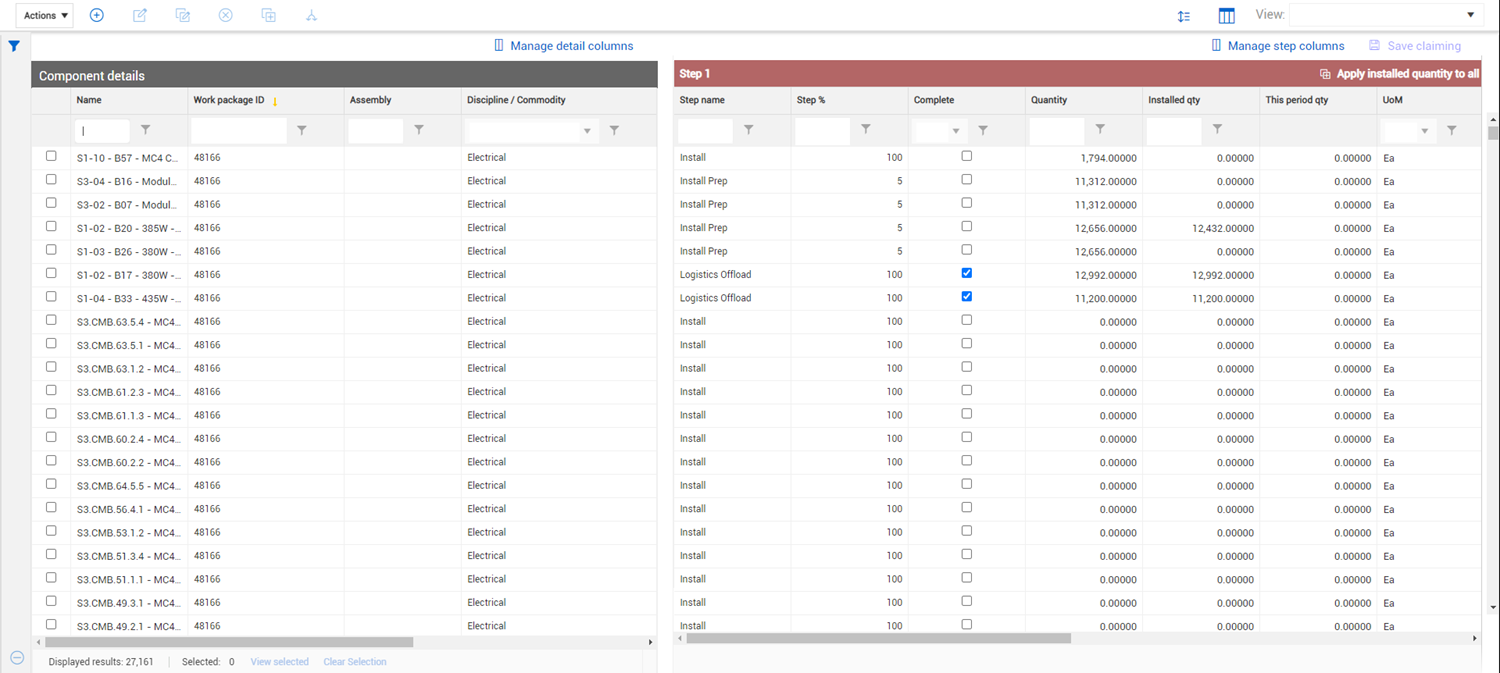This screenshot has height=673, width=1500.
Task: Click the filter icon for Name column
Action: (x=146, y=130)
